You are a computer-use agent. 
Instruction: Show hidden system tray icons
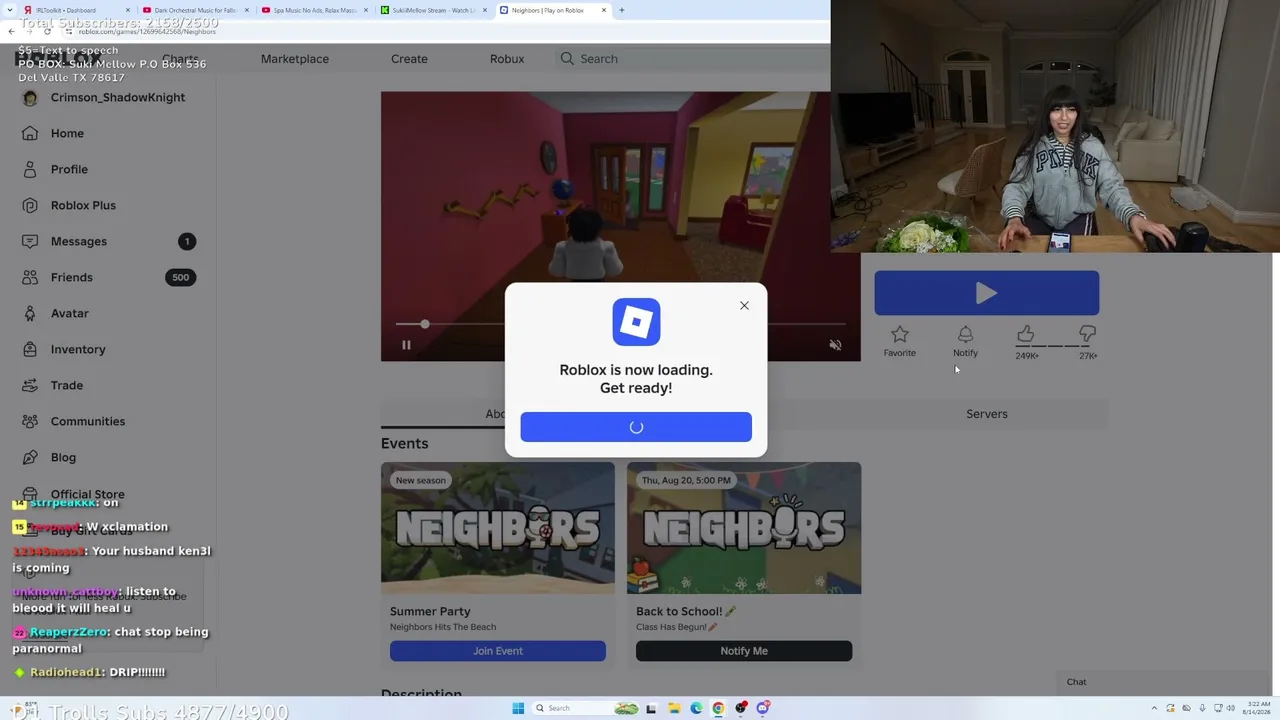tap(1155, 708)
